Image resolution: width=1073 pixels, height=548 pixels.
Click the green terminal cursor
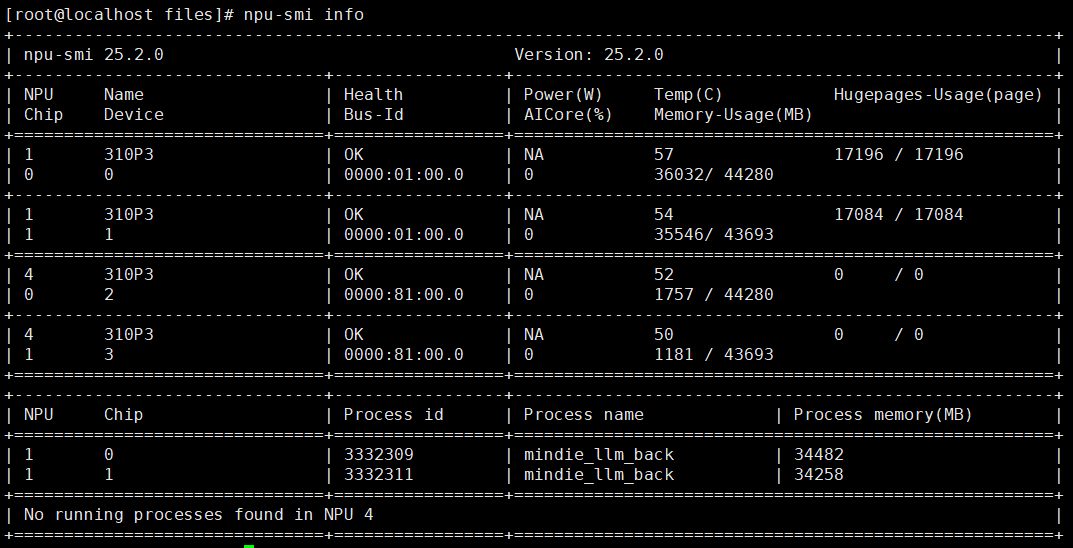pos(249,546)
